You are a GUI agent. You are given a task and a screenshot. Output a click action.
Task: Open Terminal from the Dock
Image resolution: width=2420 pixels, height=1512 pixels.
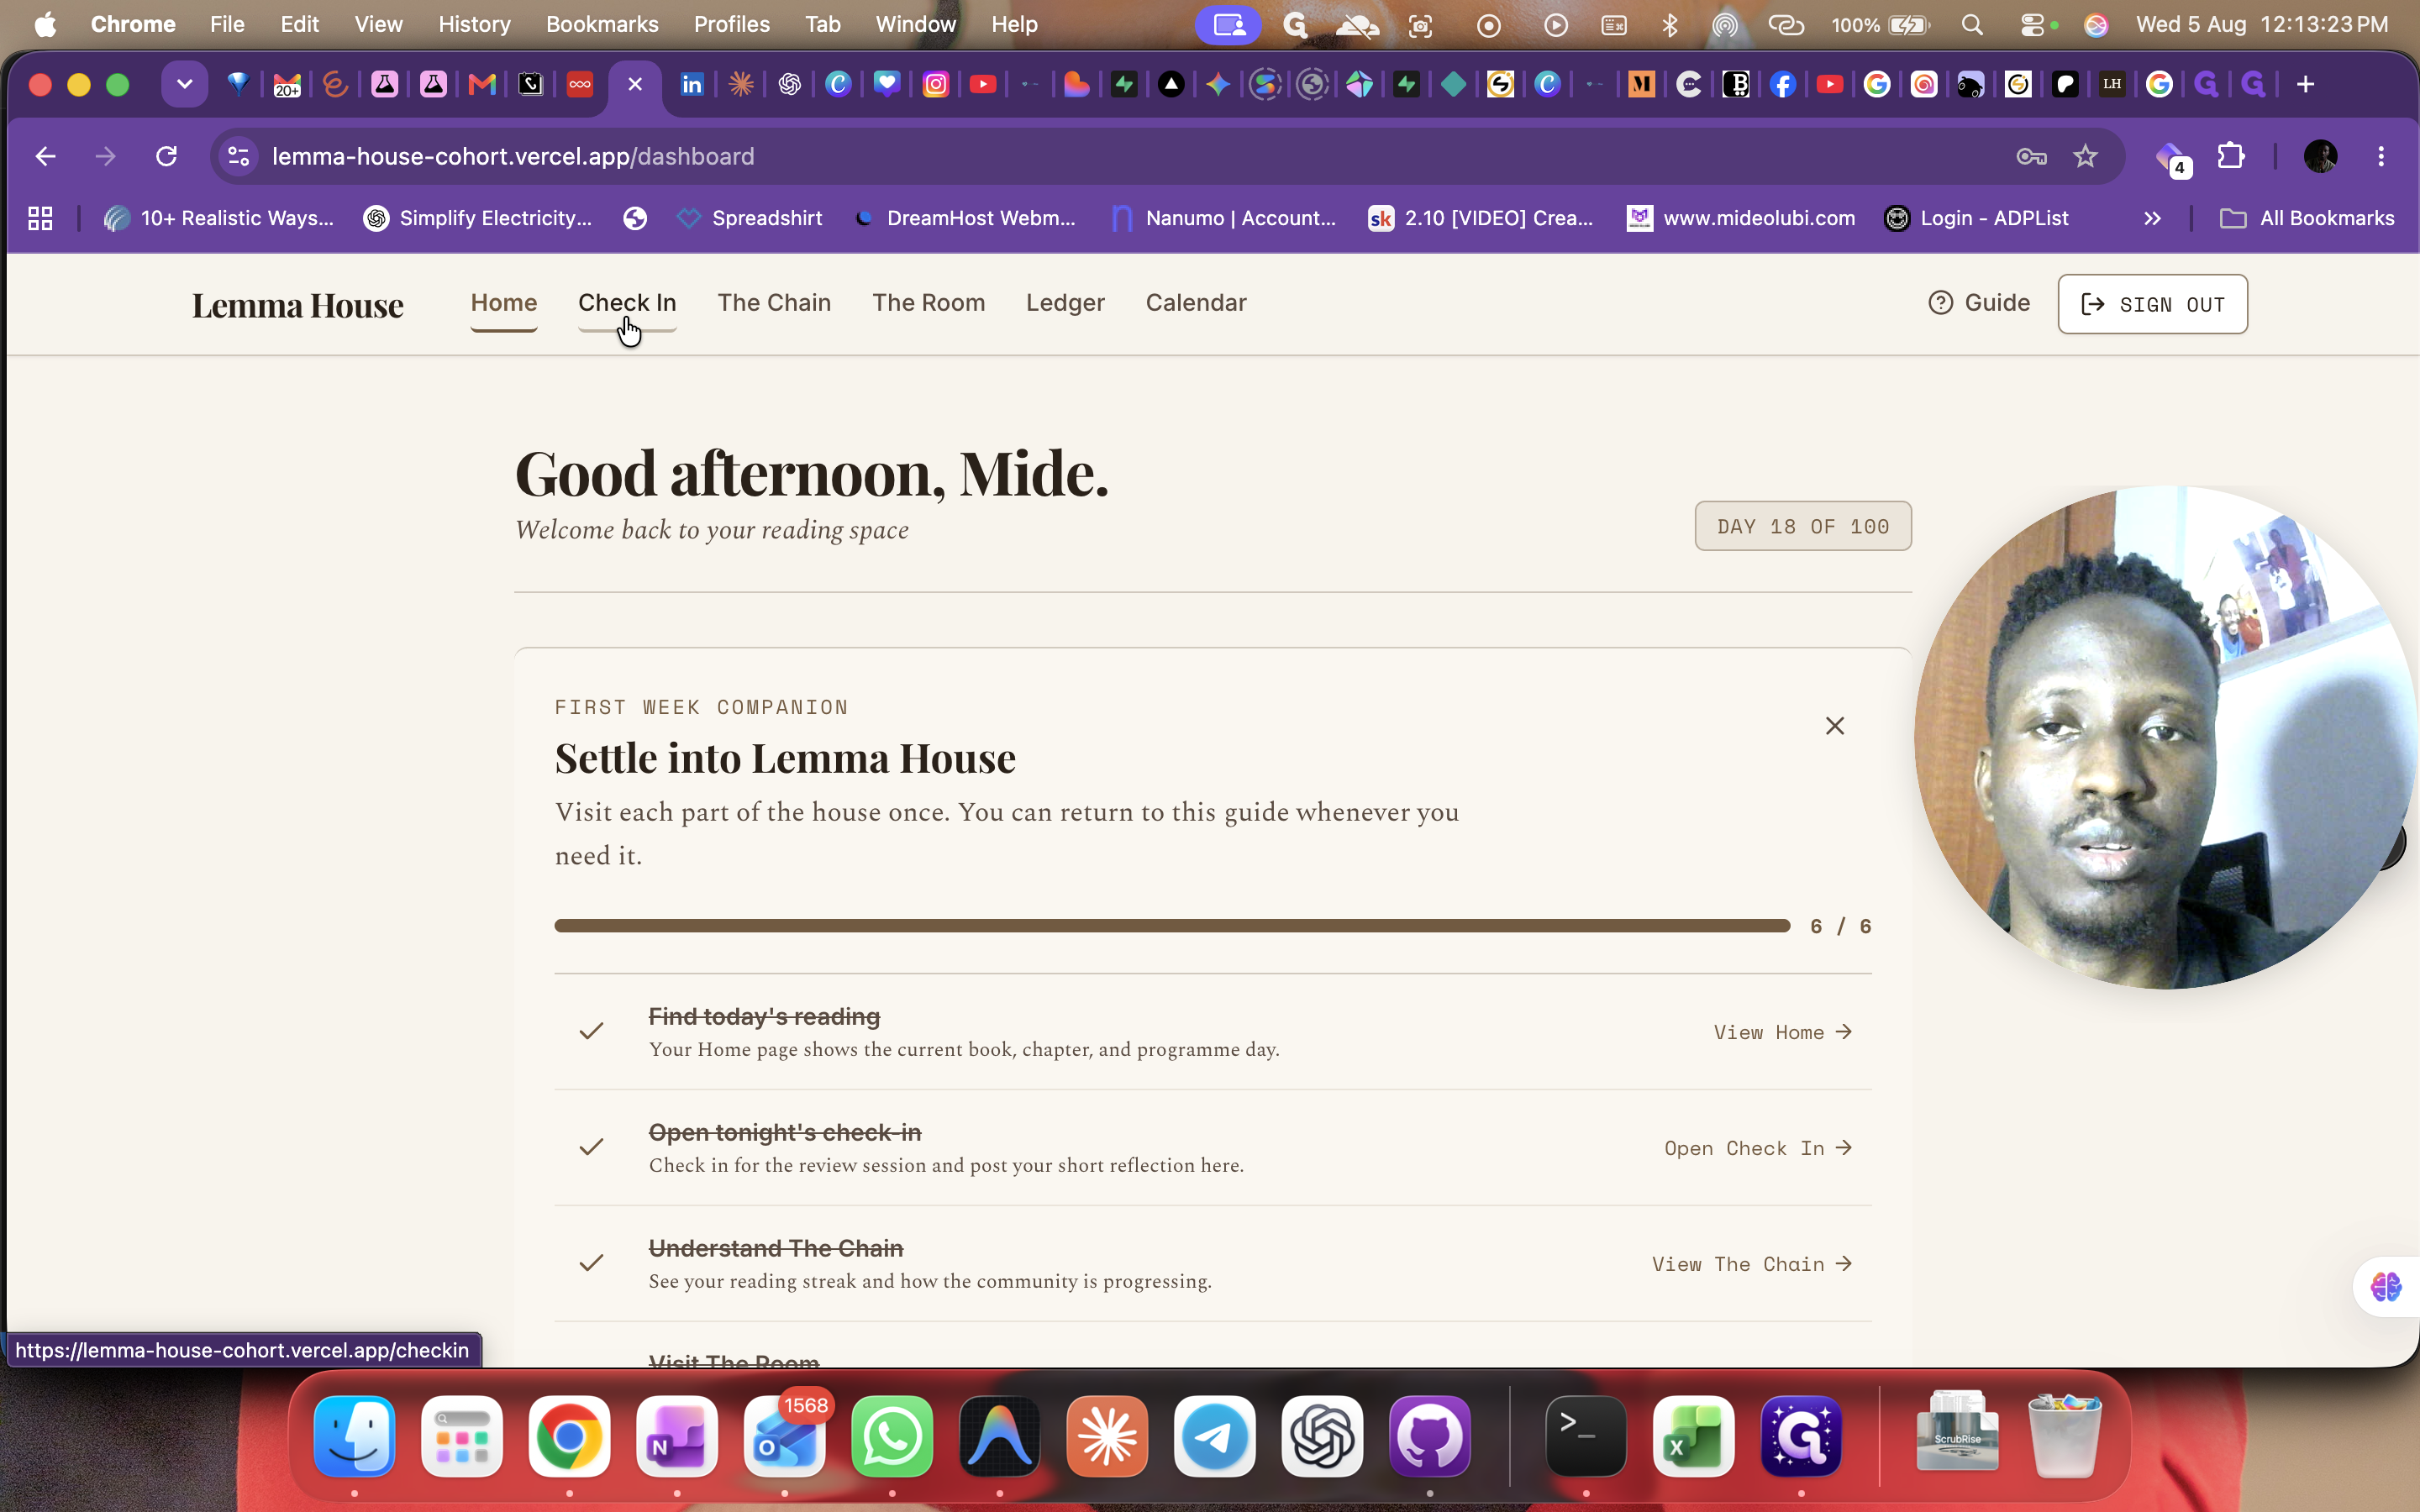[1586, 1436]
